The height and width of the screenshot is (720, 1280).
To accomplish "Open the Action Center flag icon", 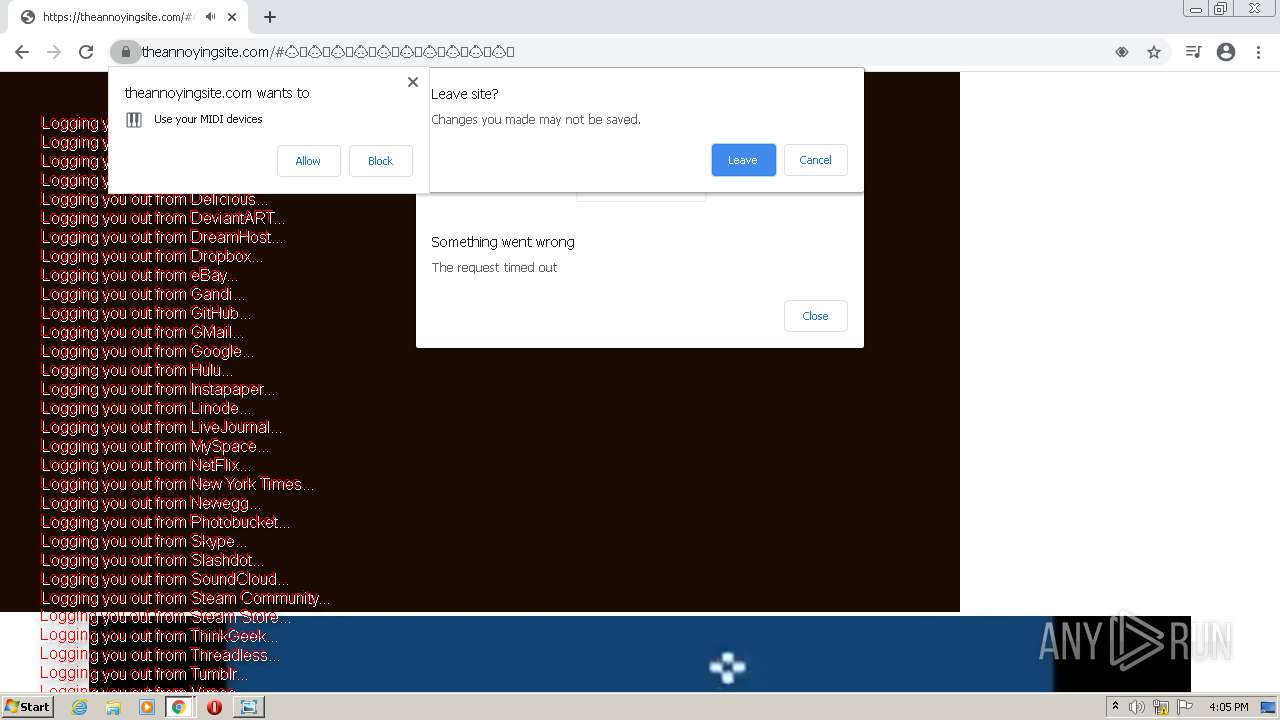I will point(1185,707).
